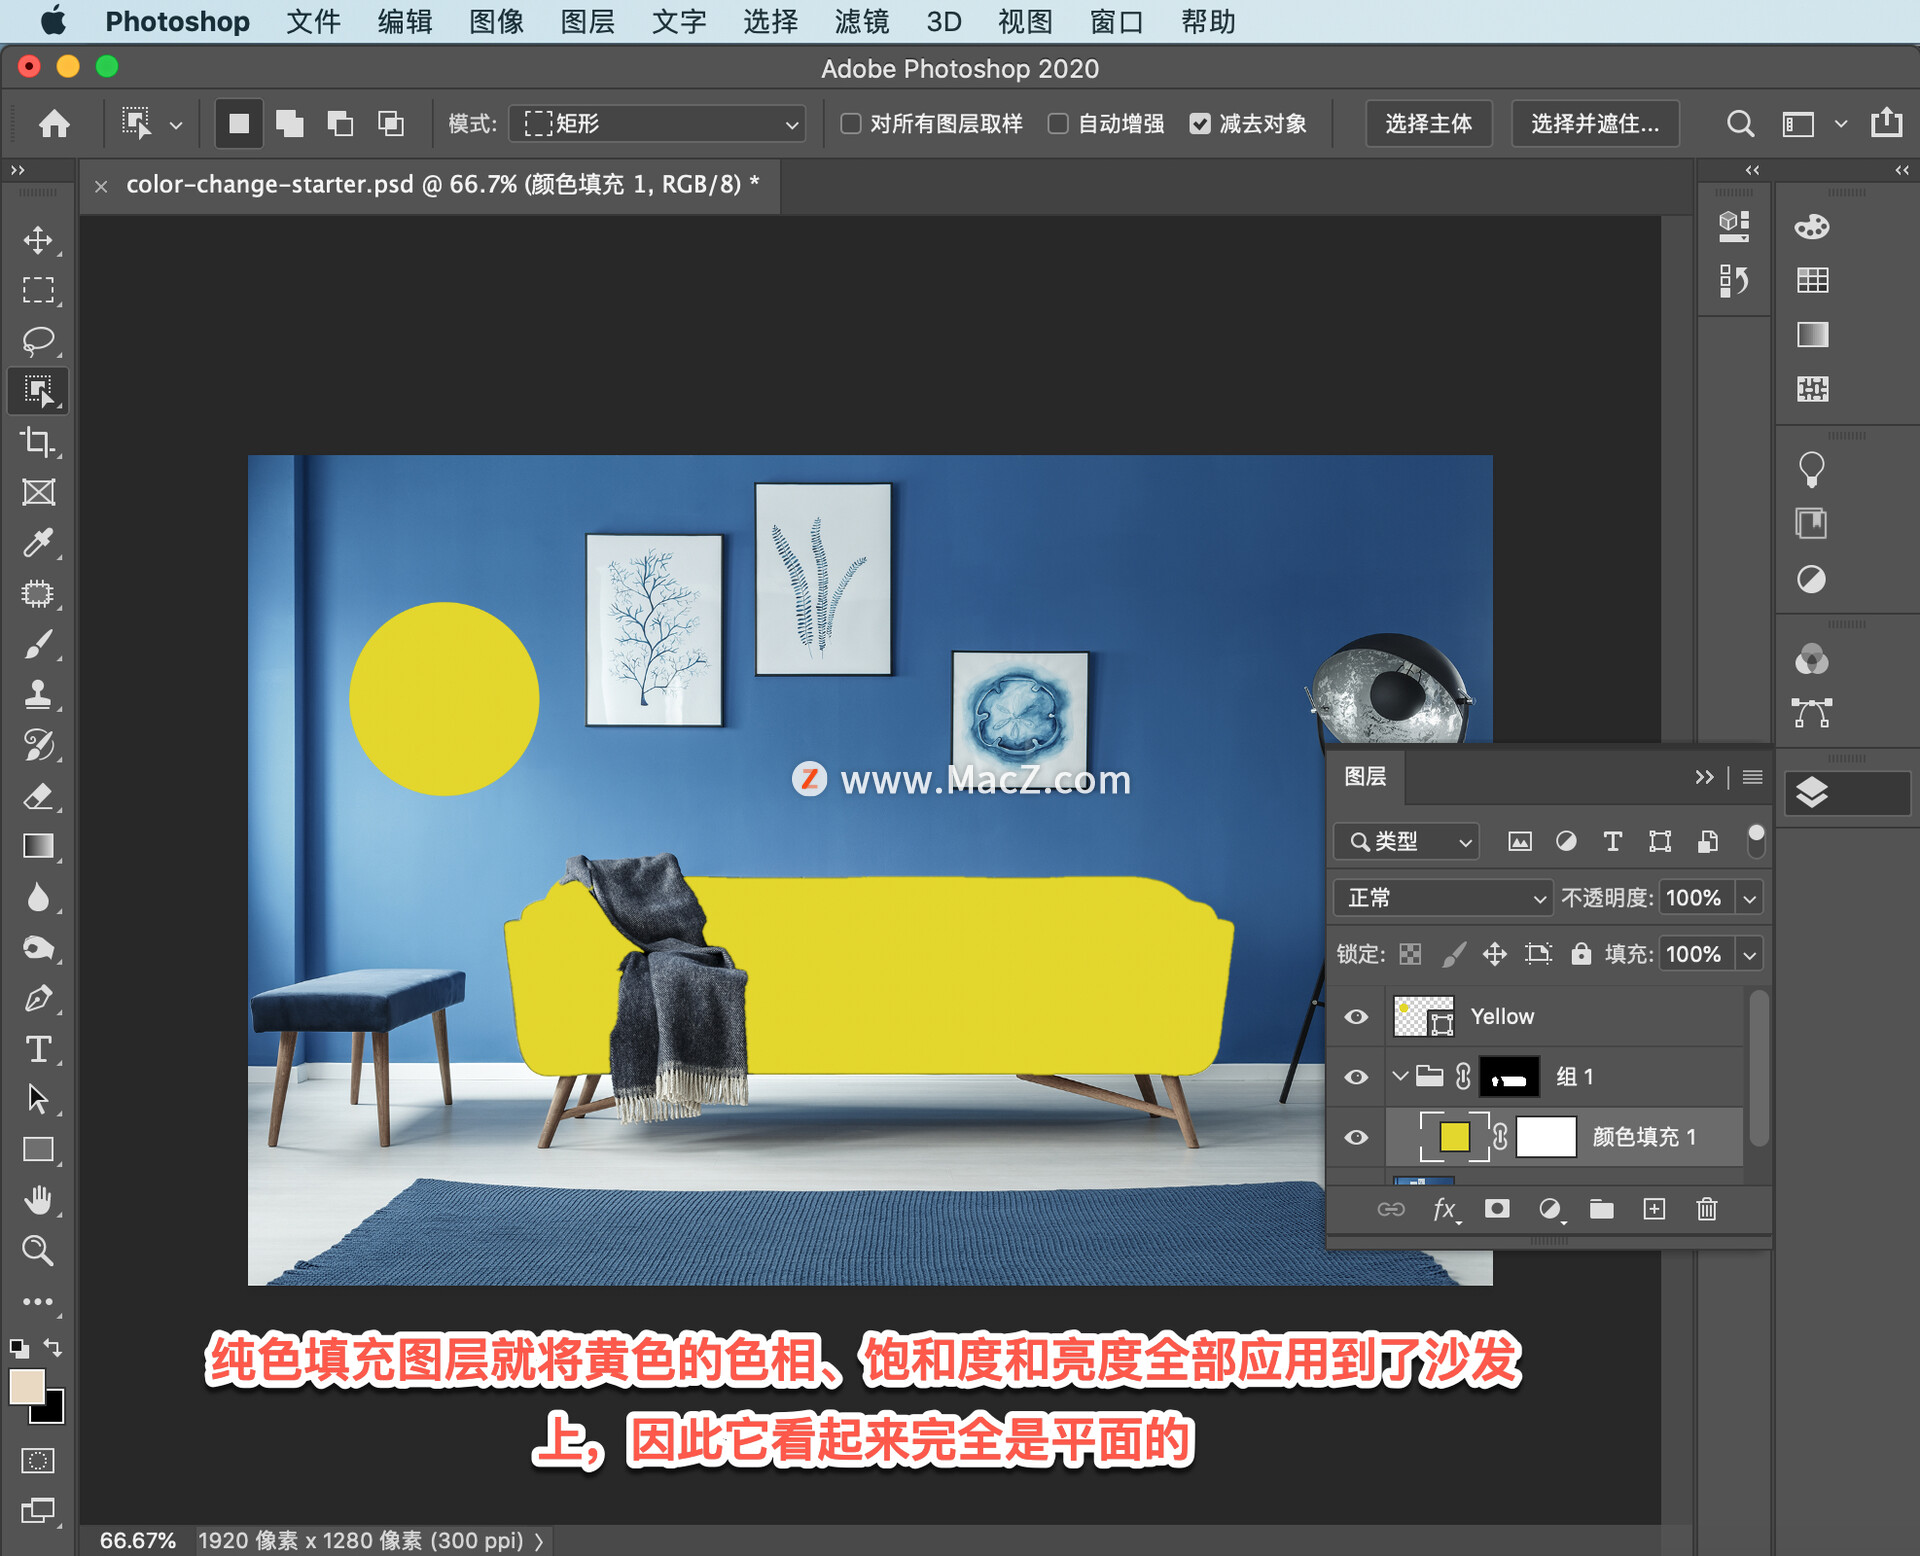This screenshot has height=1556, width=1920.
Task: Select the Eraser tool
Action: click(38, 796)
